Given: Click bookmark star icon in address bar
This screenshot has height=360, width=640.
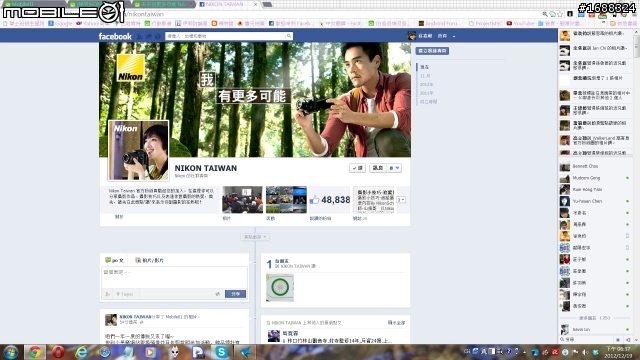Looking at the screenshot, I should (x=560, y=14).
